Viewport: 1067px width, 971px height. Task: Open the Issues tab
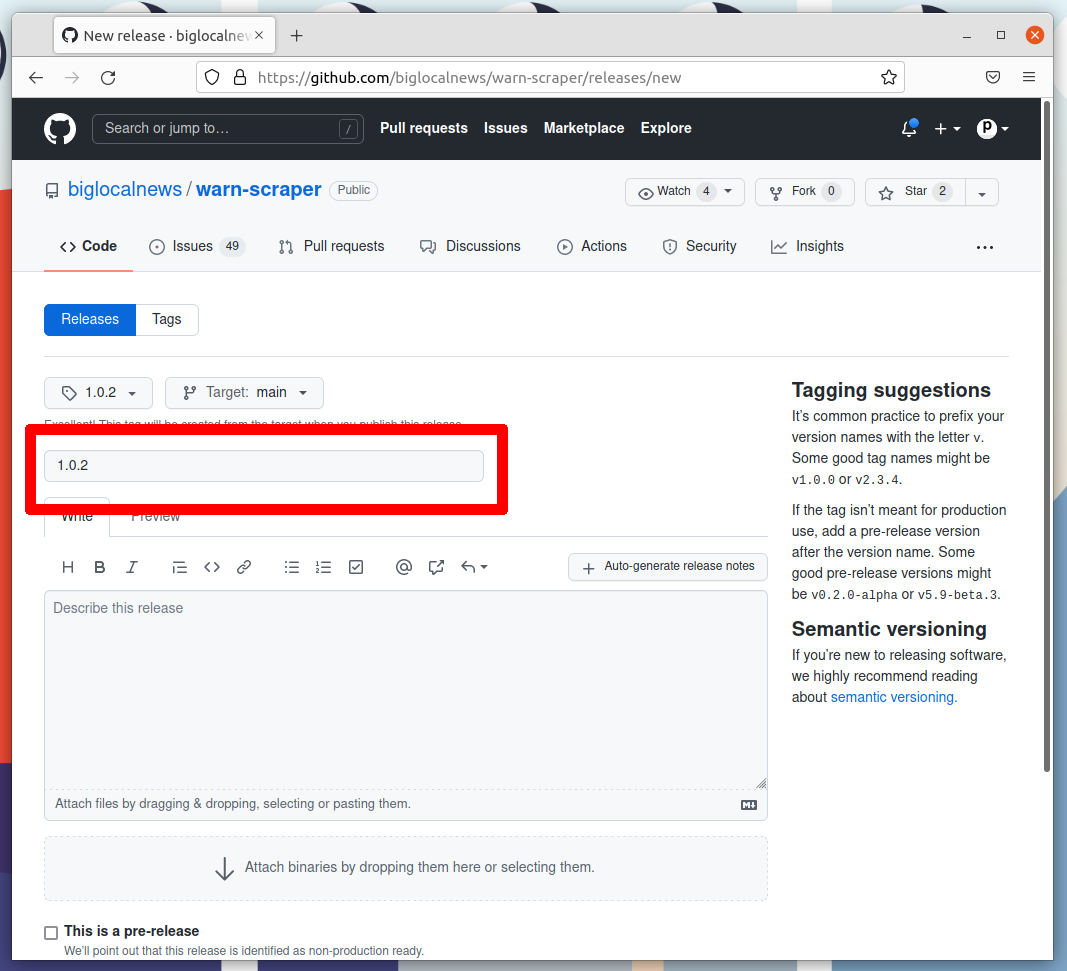(197, 246)
